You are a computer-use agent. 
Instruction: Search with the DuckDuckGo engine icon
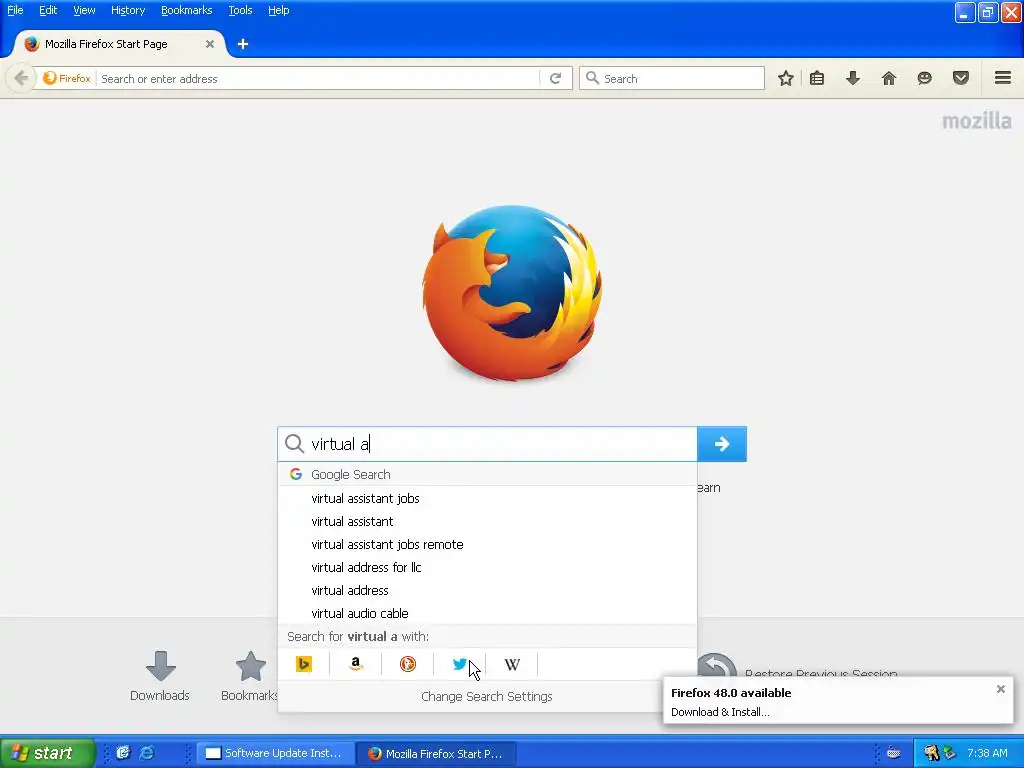408,664
